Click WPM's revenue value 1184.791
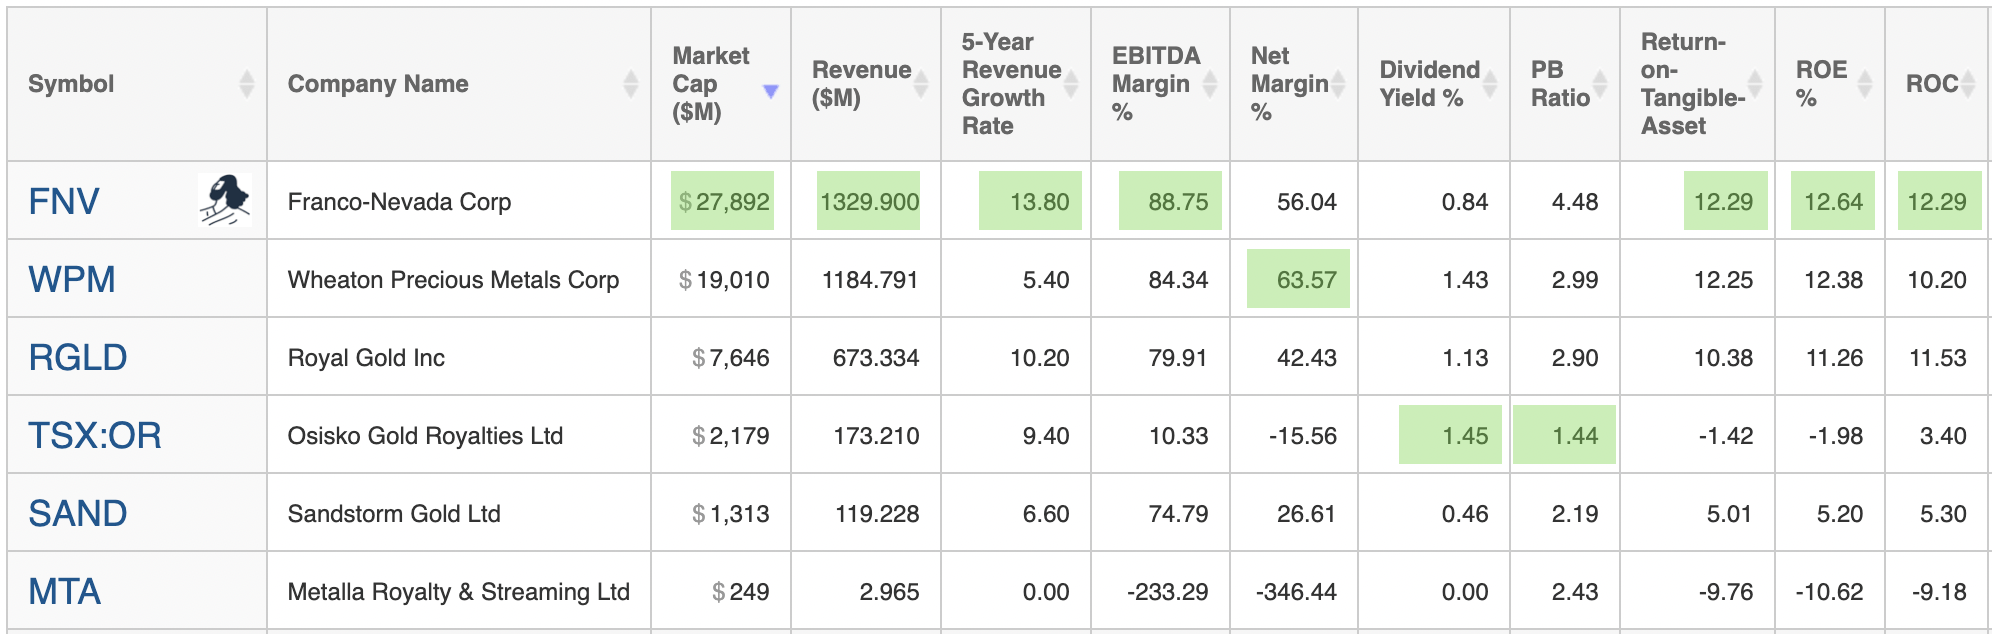The height and width of the screenshot is (634, 1996). click(870, 280)
